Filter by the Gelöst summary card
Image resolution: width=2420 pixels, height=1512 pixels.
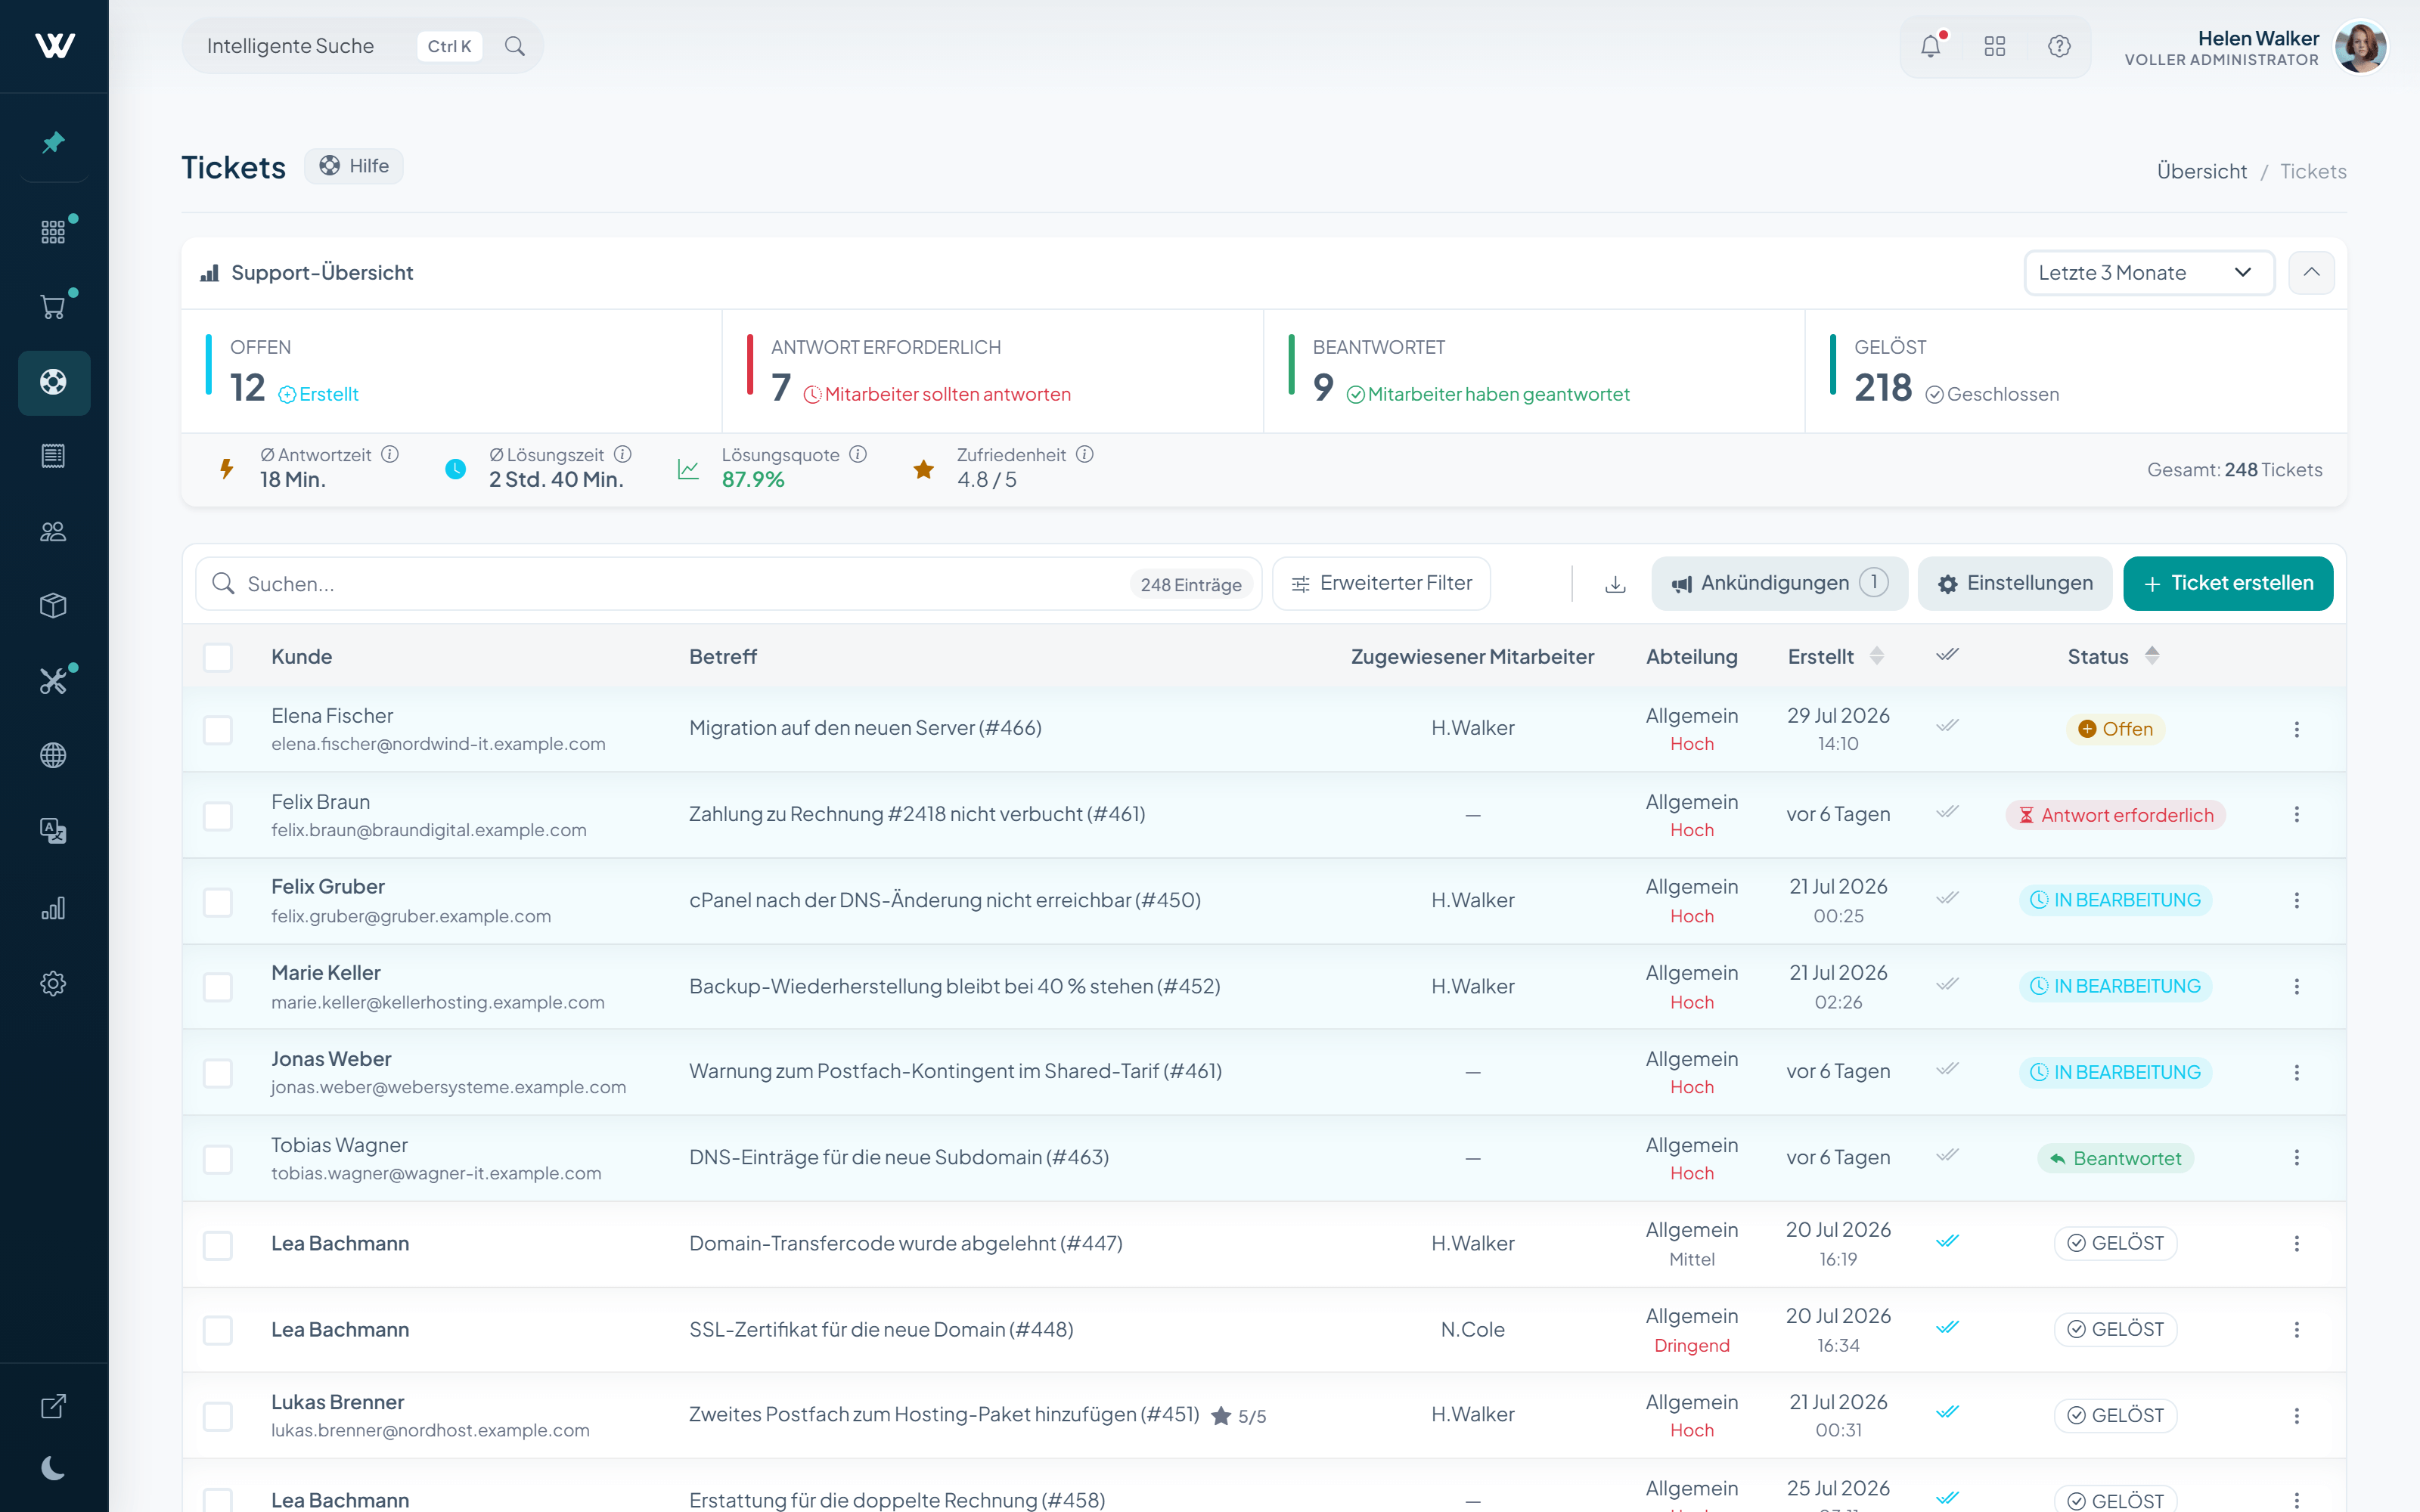click(2076, 370)
